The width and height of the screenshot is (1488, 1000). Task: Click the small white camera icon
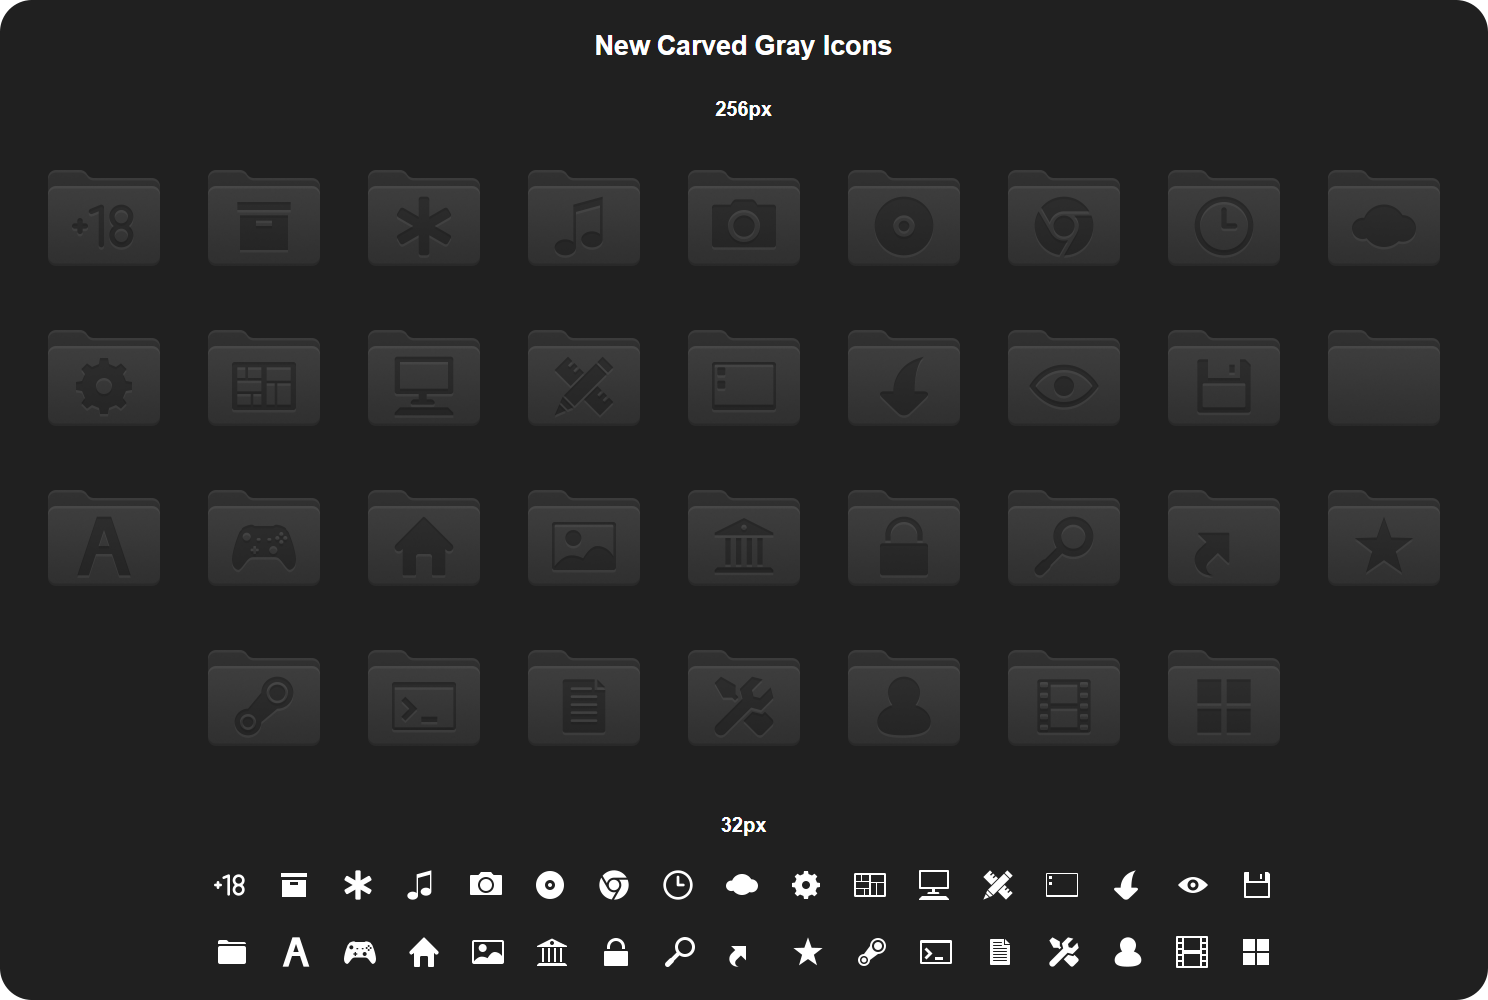click(x=486, y=884)
